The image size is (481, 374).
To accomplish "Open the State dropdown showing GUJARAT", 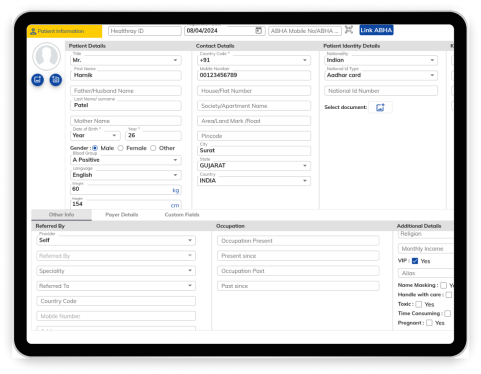I will pyautogui.click(x=254, y=166).
